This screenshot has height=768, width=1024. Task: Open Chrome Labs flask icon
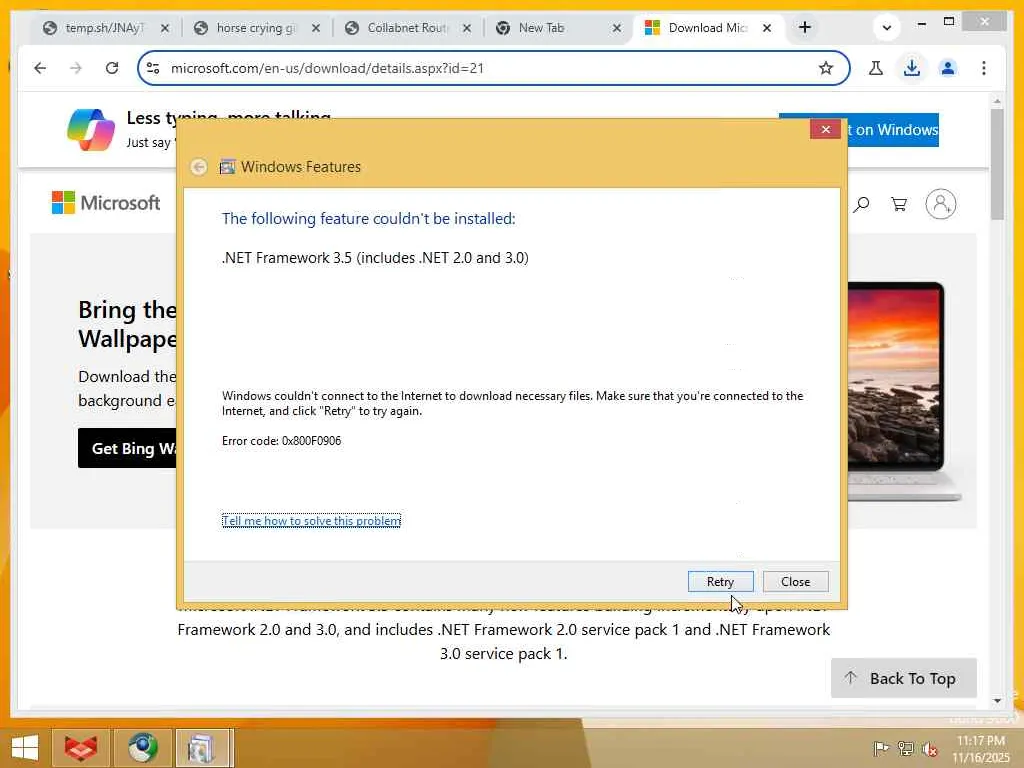[x=876, y=68]
